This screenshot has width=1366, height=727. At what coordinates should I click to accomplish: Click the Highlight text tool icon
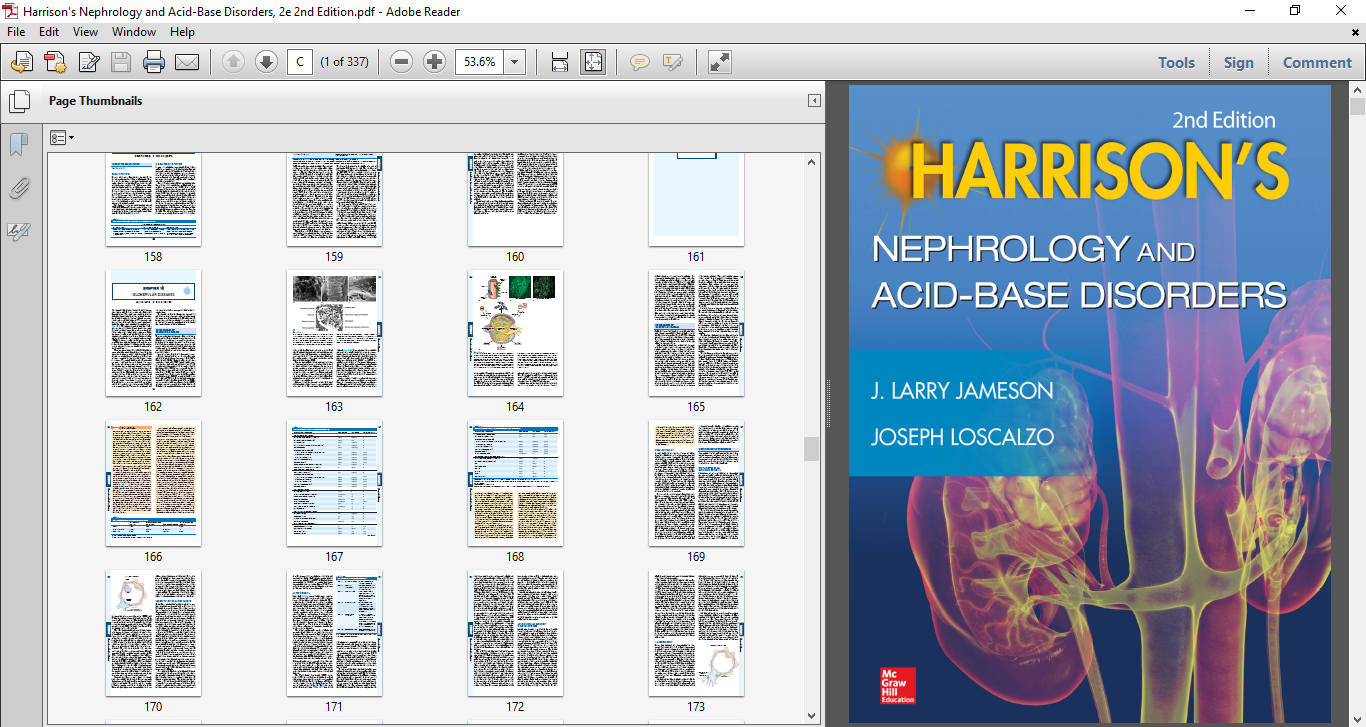672,62
